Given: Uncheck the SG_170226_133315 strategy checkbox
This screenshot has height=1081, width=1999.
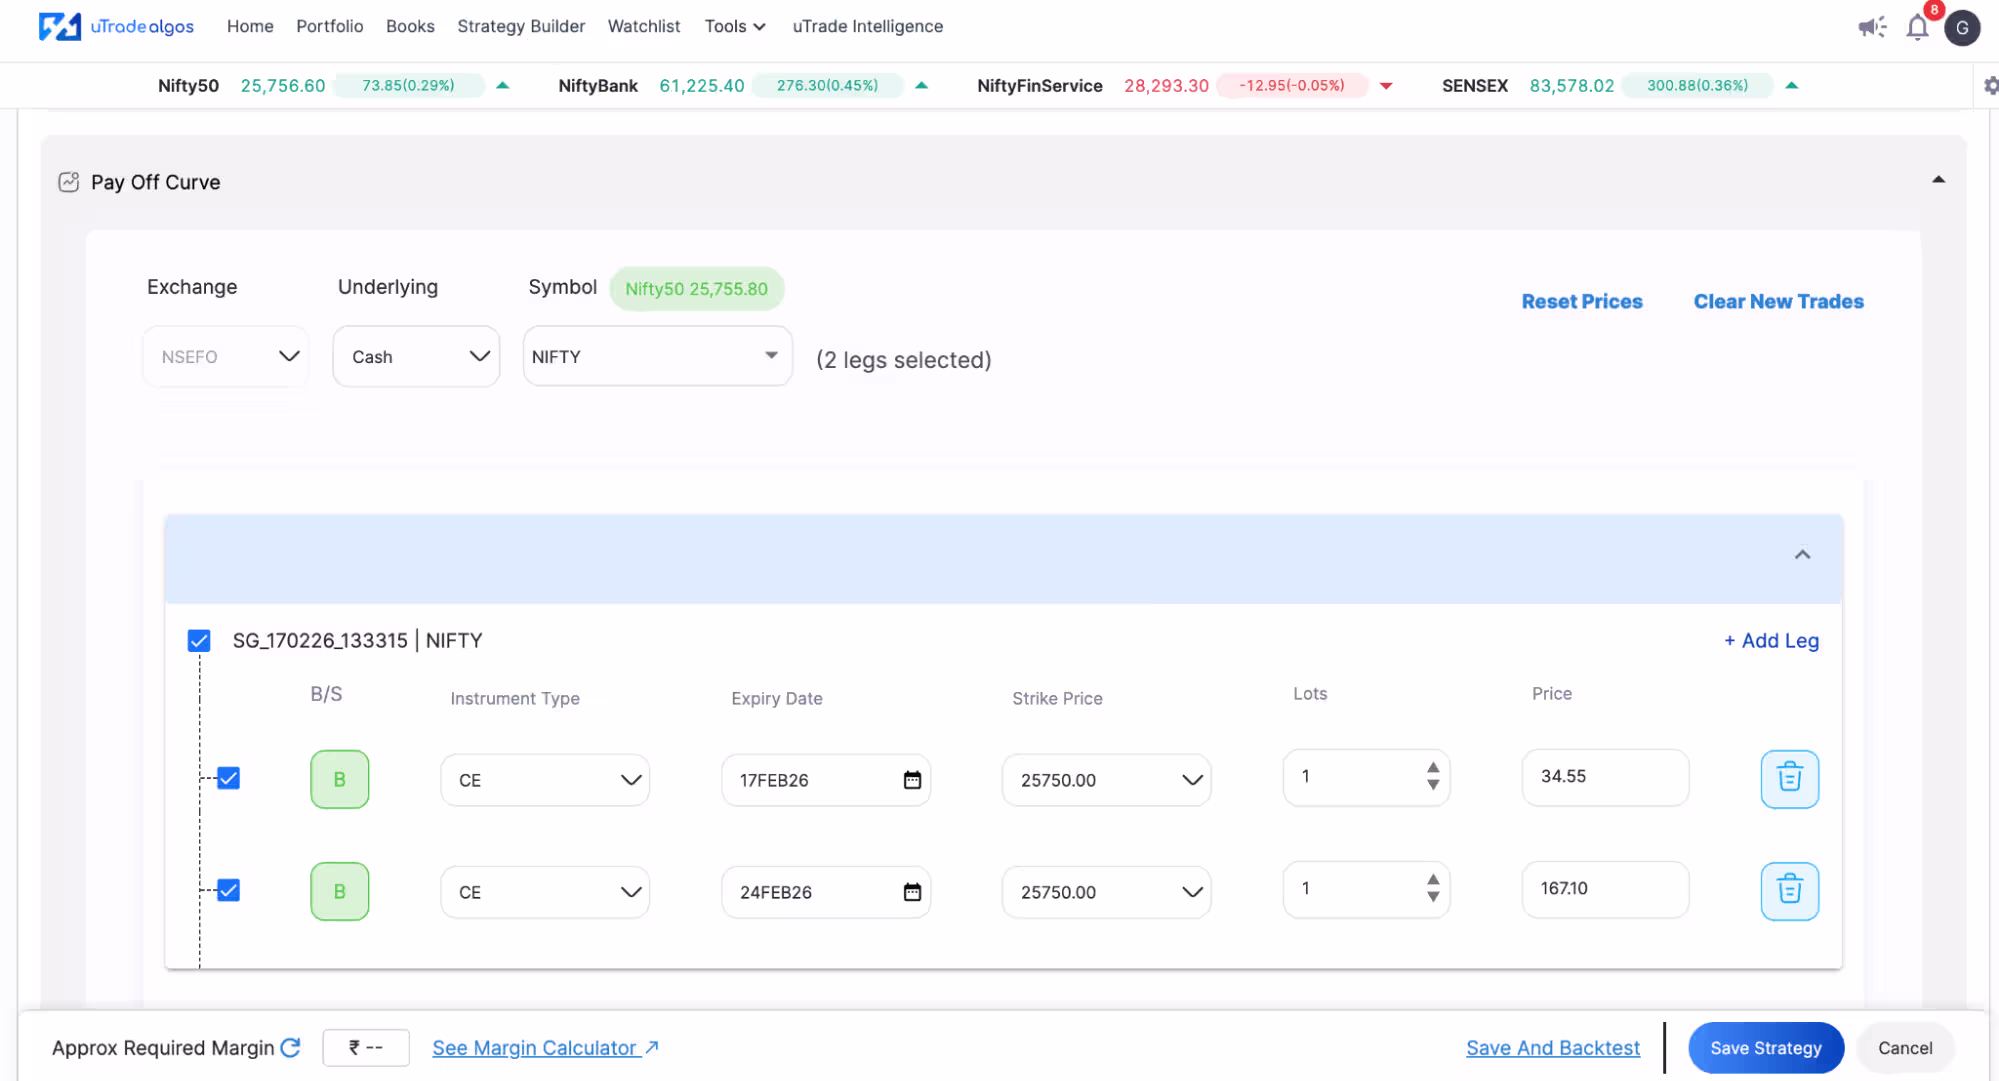Looking at the screenshot, I should coord(199,640).
